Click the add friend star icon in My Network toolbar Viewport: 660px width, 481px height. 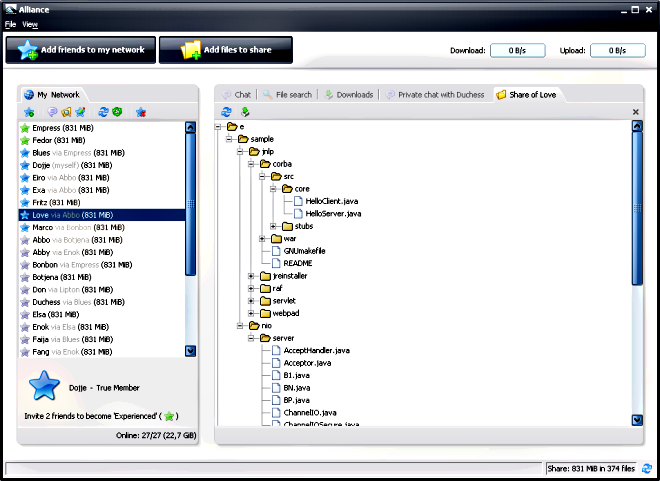click(29, 112)
